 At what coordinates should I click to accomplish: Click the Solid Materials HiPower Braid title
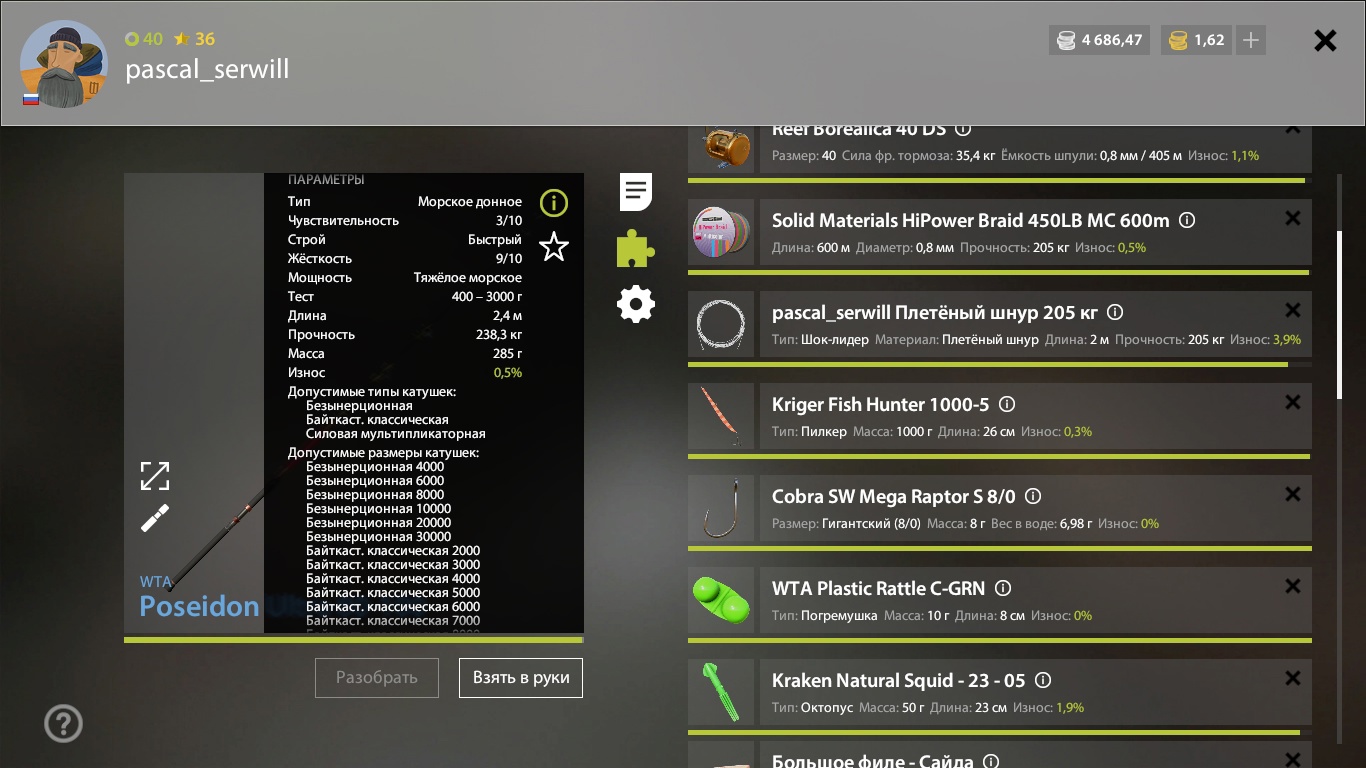click(970, 220)
